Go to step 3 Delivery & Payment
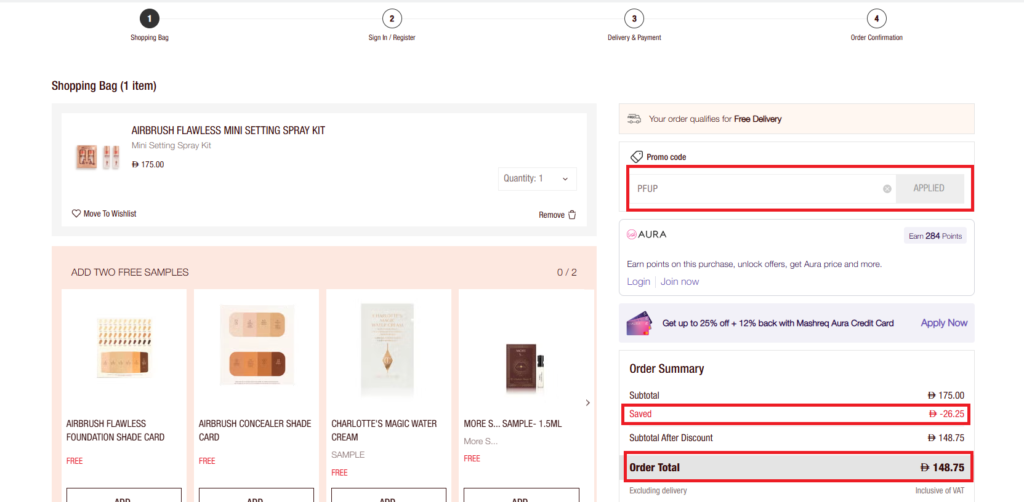1024x502 pixels. 633,18
